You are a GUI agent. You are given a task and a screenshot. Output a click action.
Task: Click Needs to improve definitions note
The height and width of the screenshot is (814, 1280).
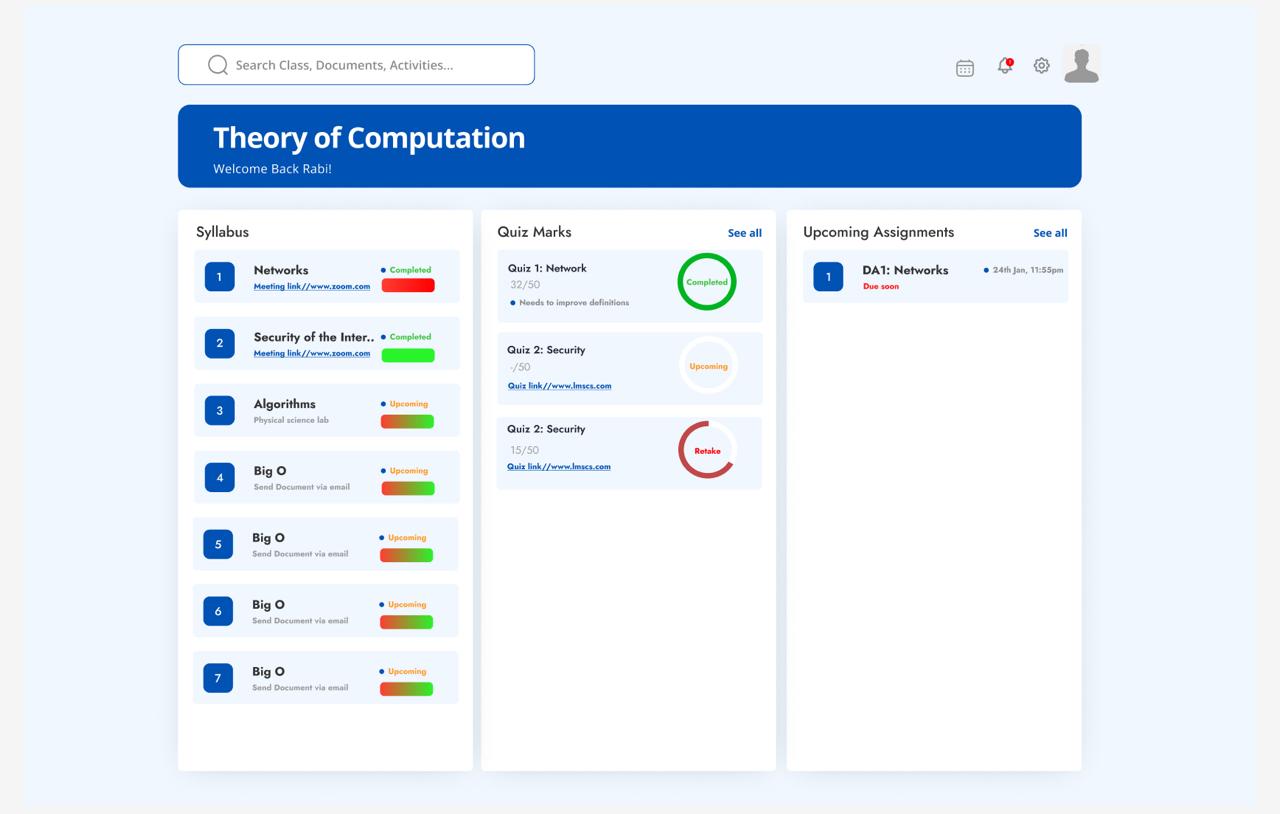(574, 303)
